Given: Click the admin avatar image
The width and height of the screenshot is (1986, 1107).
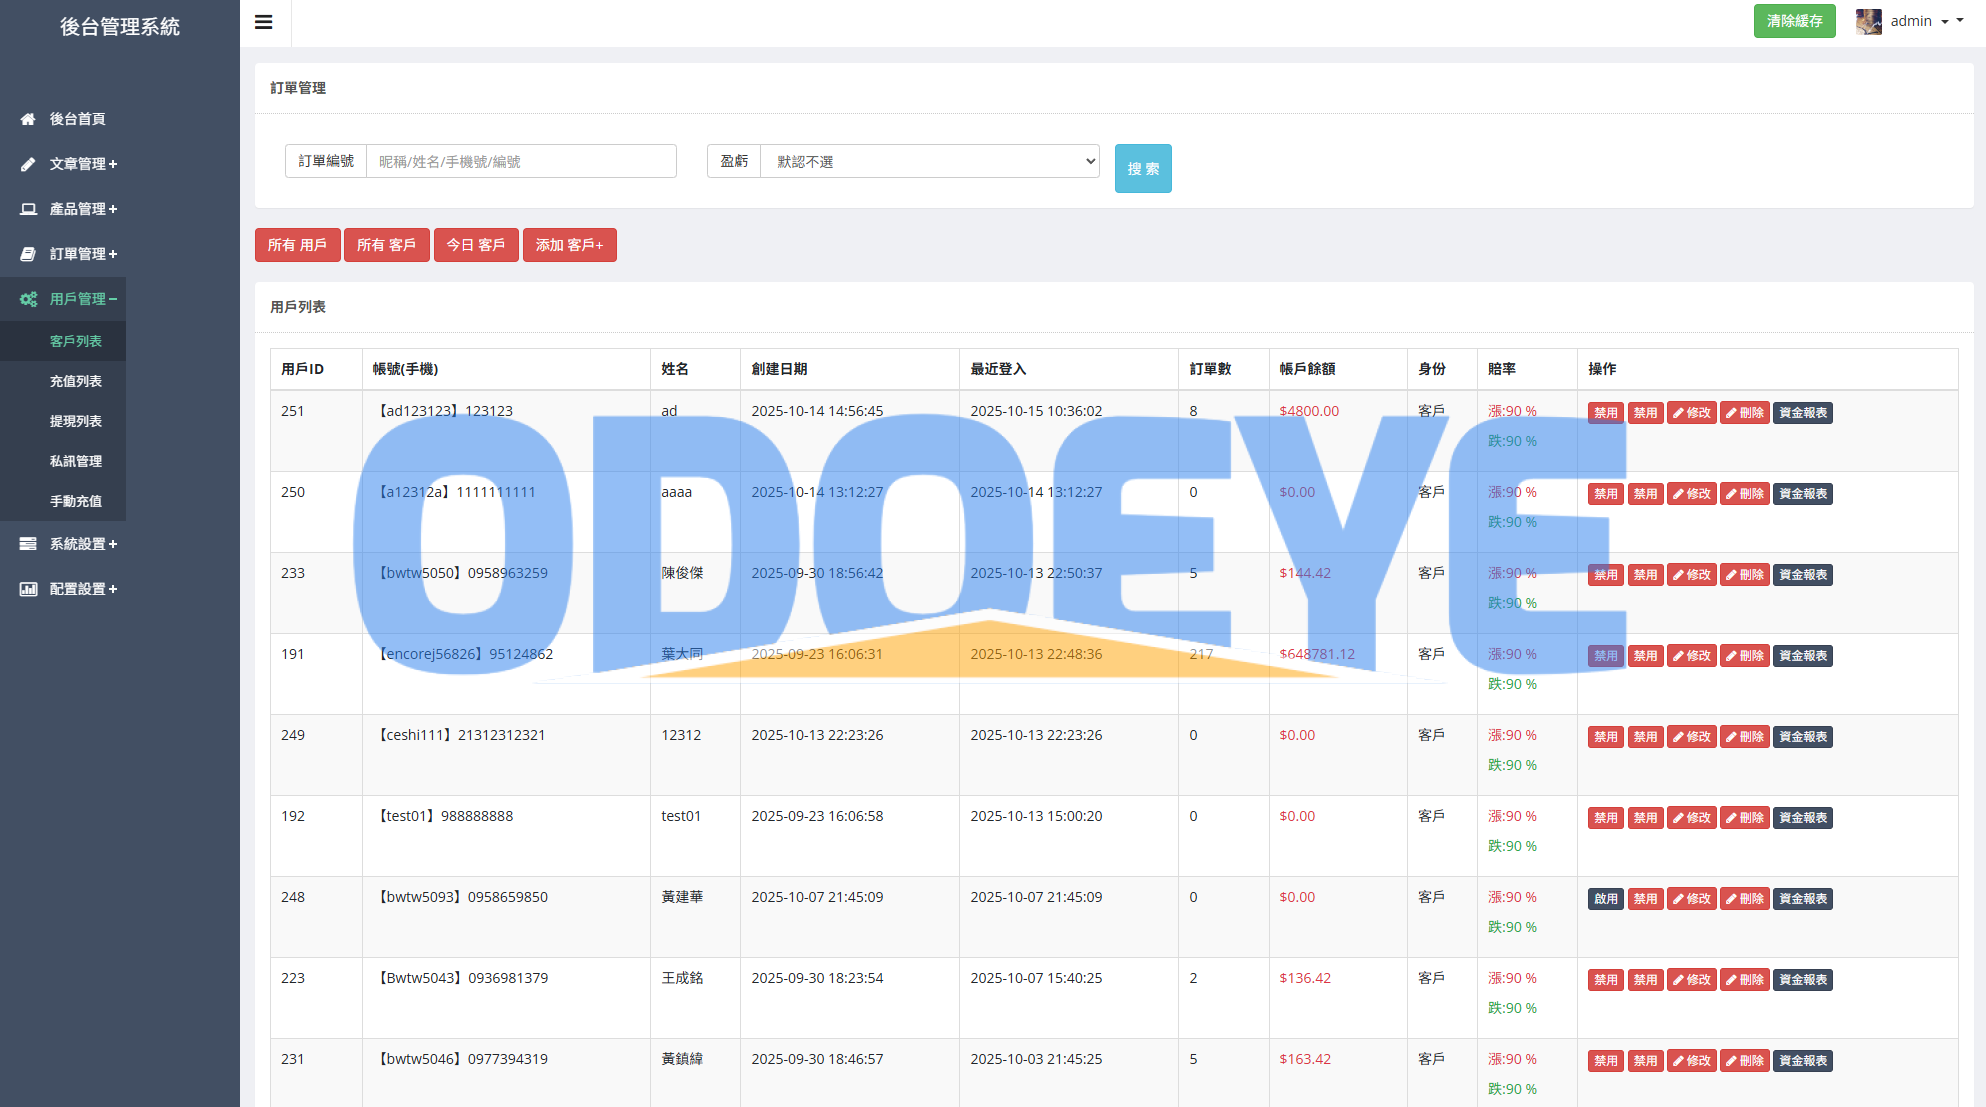Looking at the screenshot, I should pos(1868,21).
